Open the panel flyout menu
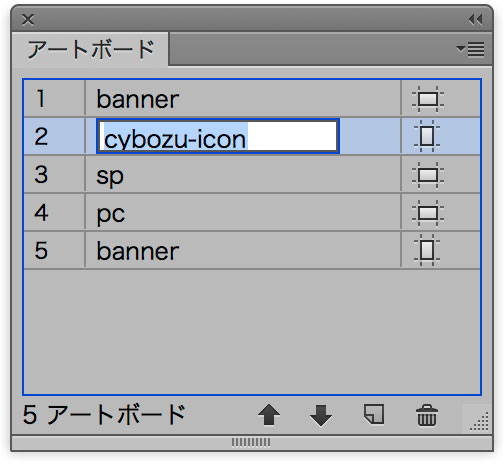Screen dimensions: 504x466 pos(470,49)
